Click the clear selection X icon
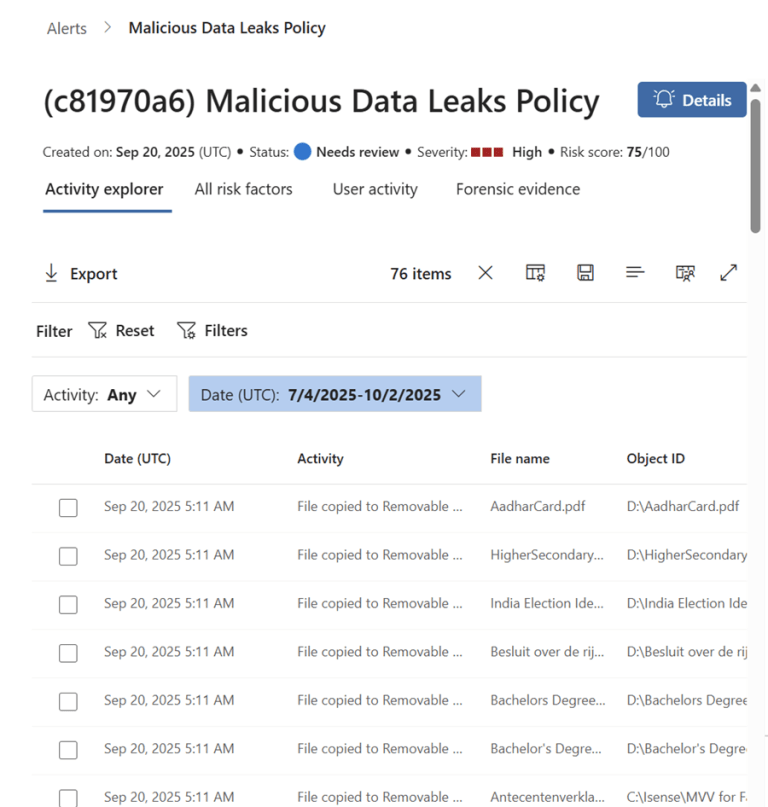 [x=485, y=272]
